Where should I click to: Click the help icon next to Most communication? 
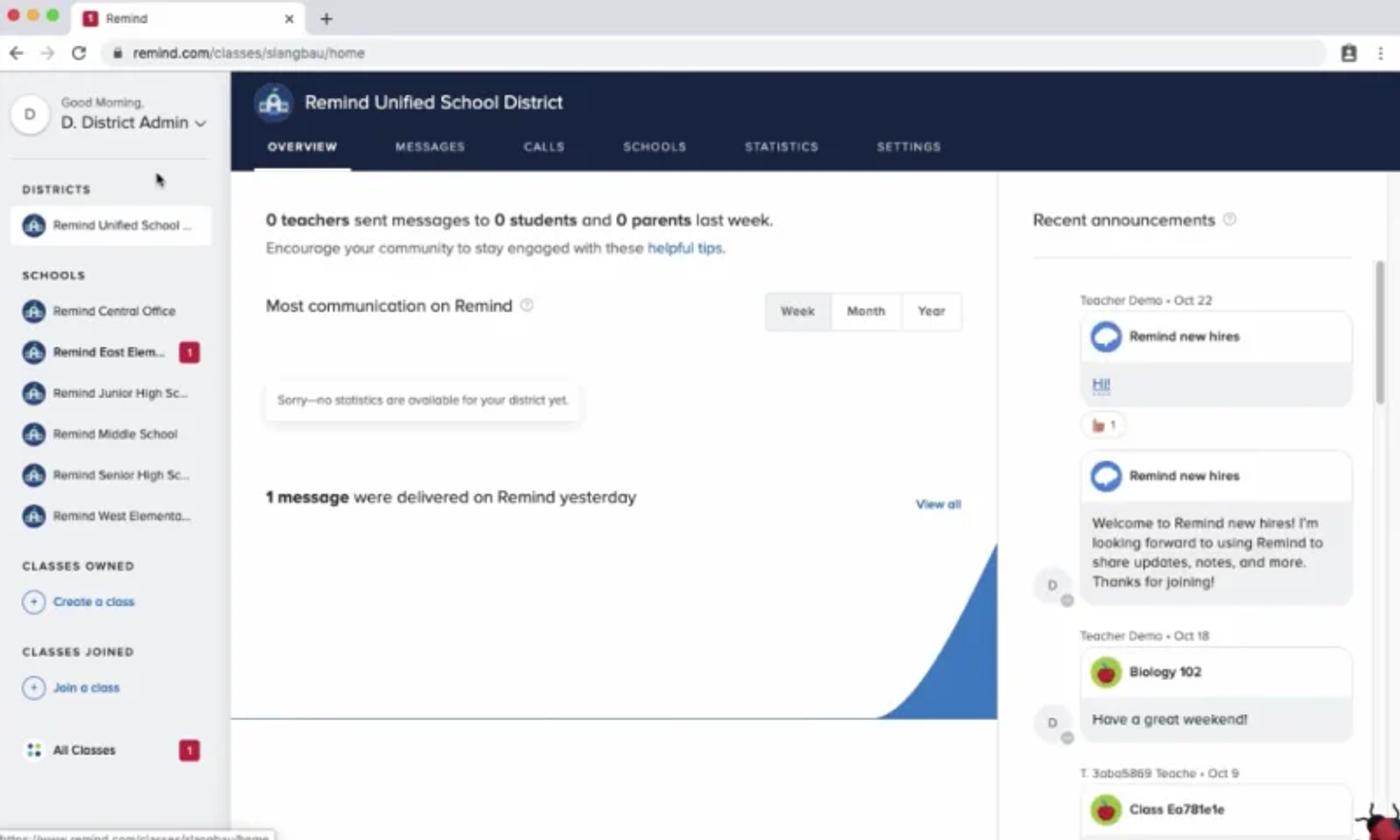point(527,306)
